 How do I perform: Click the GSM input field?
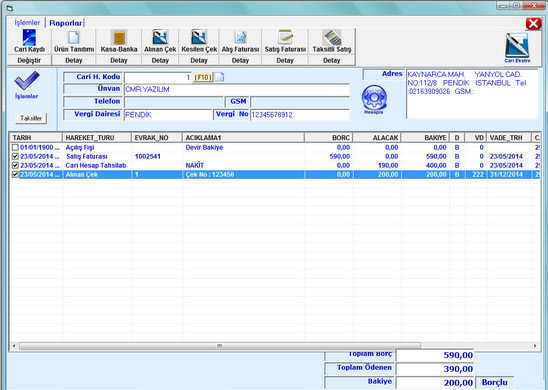pos(300,102)
